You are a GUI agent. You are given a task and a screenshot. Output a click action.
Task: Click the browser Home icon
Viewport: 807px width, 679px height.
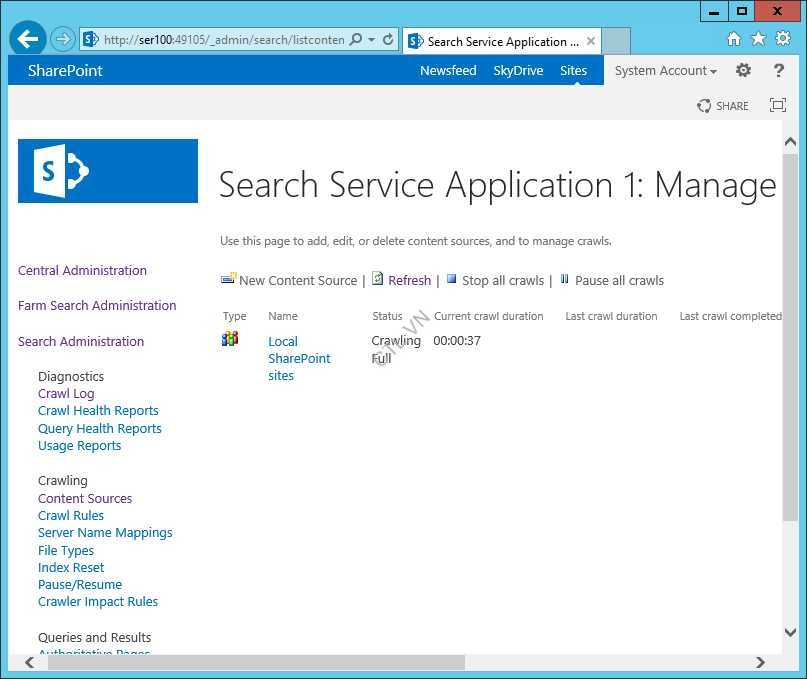click(733, 39)
